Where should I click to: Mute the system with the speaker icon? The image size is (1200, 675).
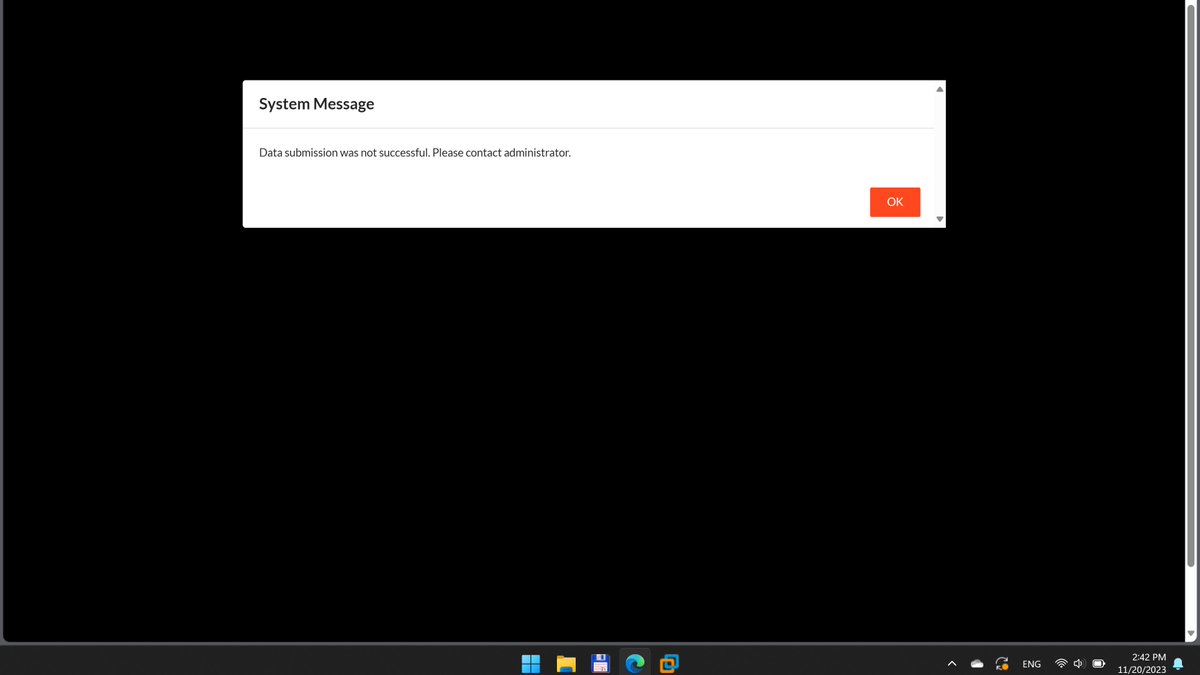tap(1078, 663)
